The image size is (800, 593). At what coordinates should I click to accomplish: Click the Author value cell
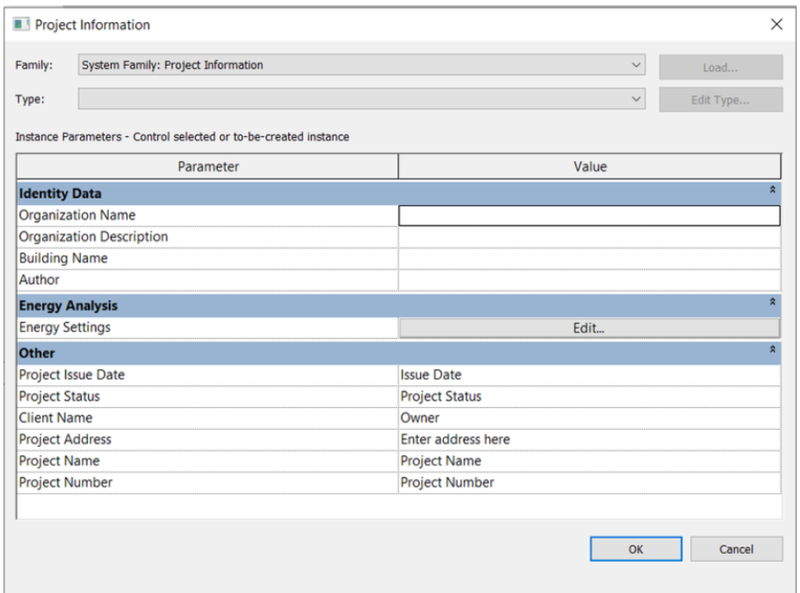(589, 280)
